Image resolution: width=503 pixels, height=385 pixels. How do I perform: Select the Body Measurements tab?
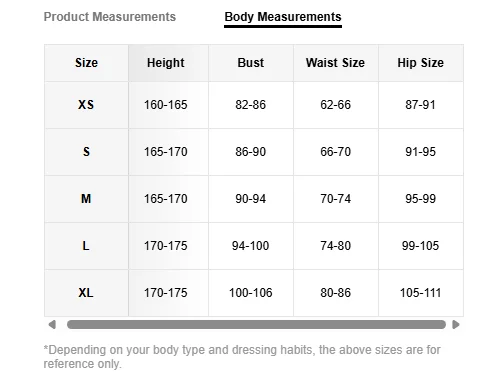(x=283, y=17)
